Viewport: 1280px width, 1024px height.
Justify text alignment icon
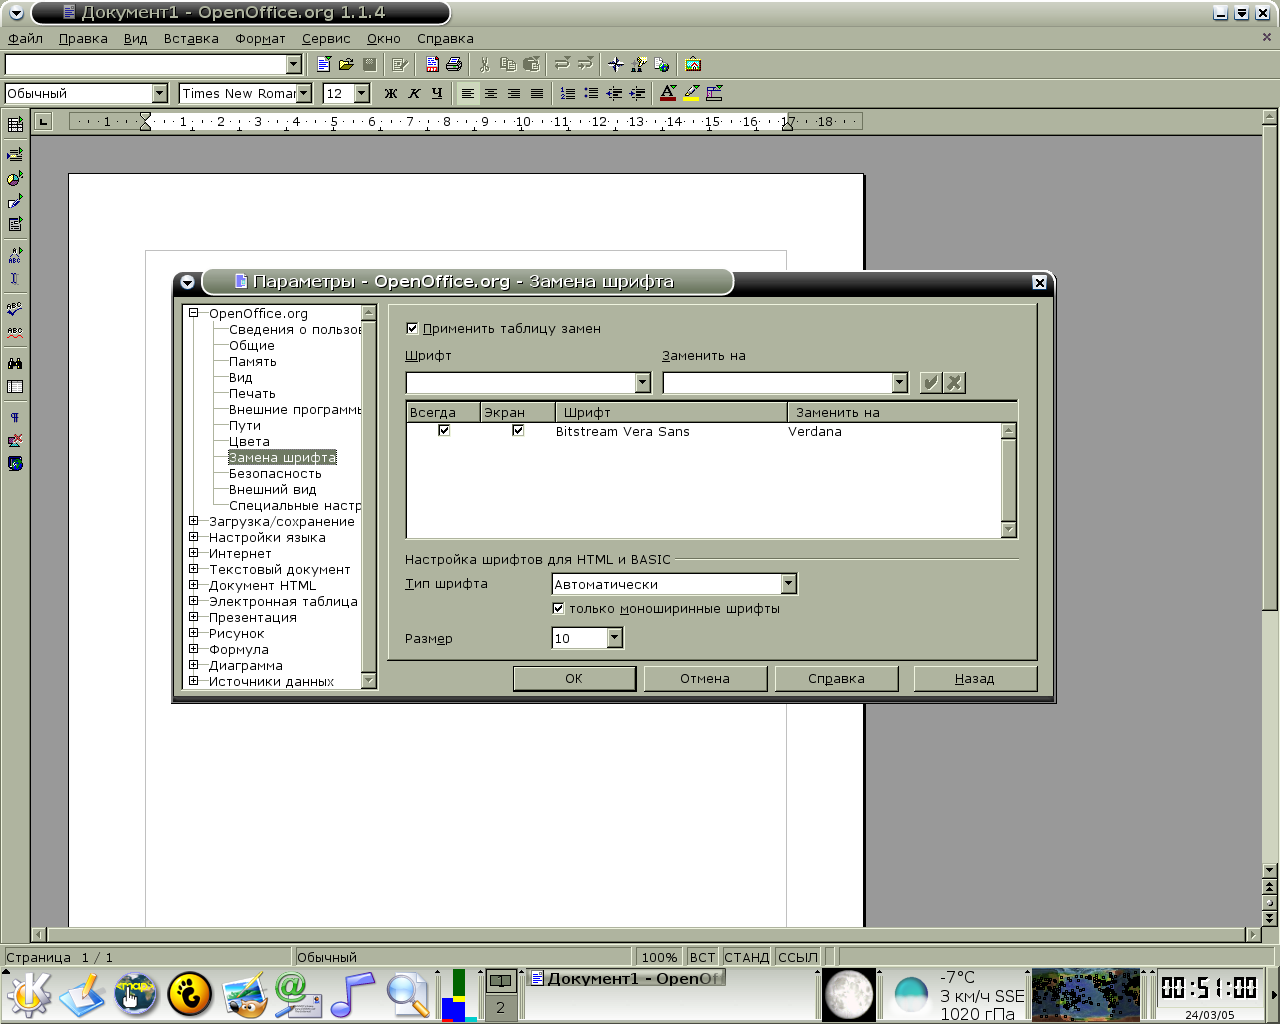coord(537,93)
